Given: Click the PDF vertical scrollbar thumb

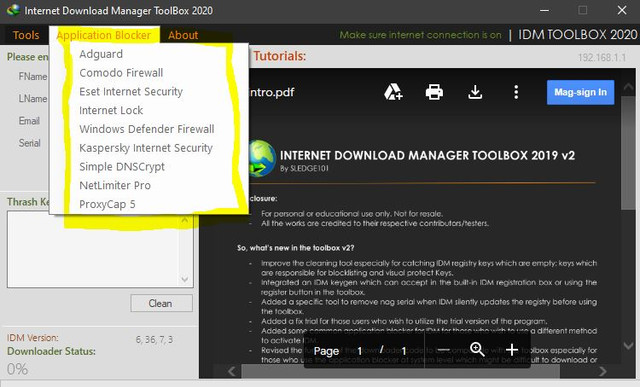Looking at the screenshot, I should [x=628, y=153].
